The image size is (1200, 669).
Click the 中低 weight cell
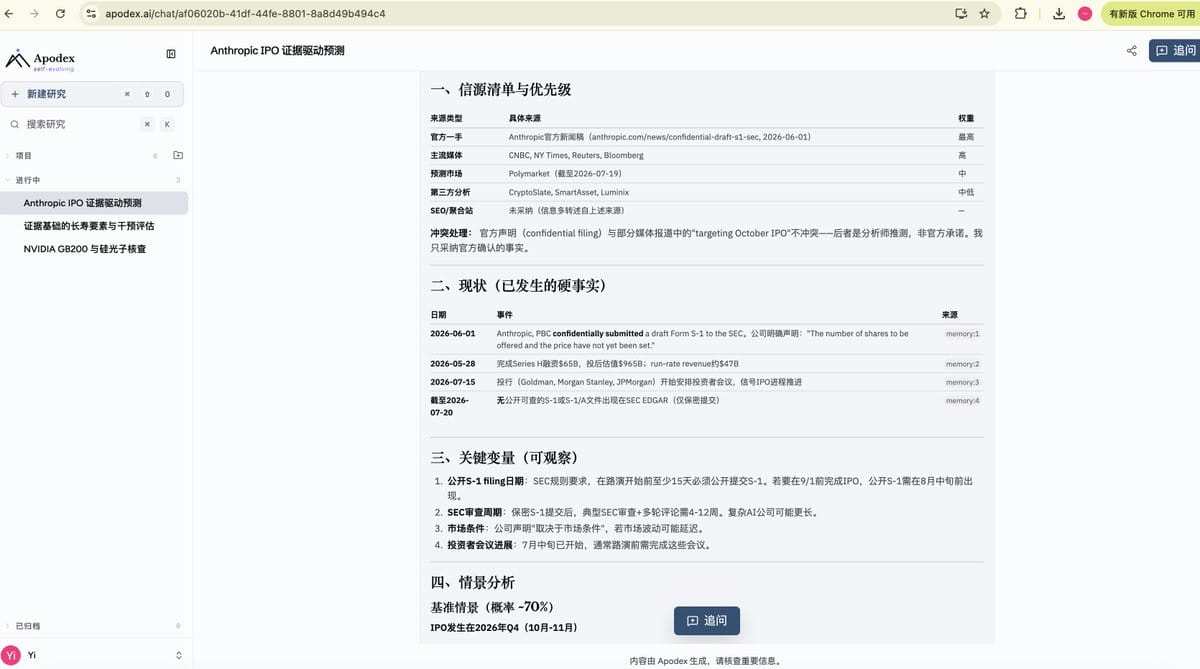(966, 192)
